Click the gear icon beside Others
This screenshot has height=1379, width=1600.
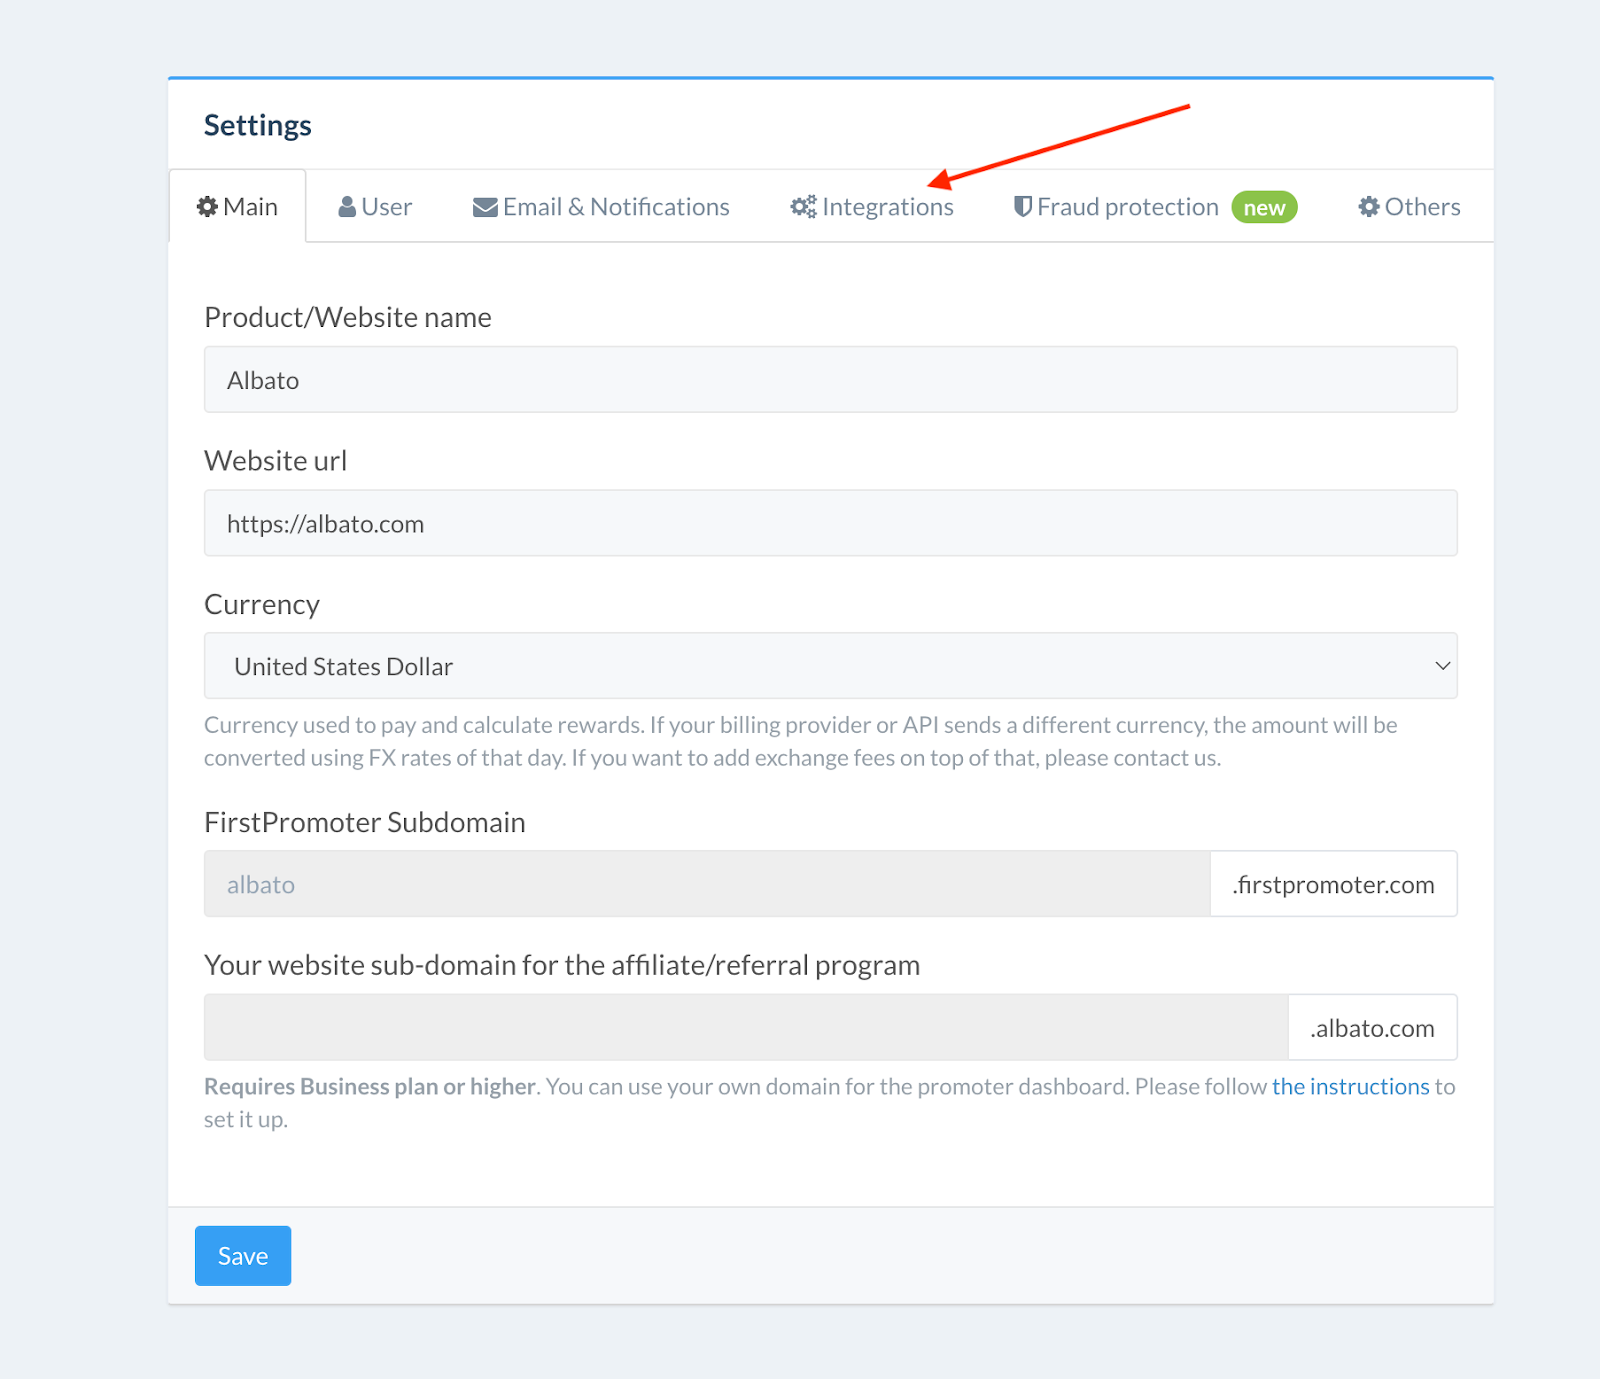(1369, 207)
